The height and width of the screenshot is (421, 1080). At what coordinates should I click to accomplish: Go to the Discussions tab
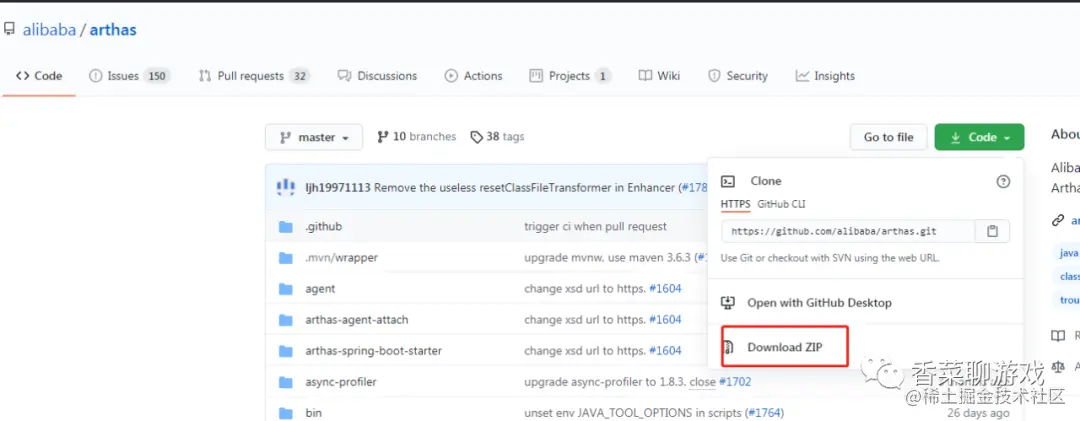tap(377, 76)
